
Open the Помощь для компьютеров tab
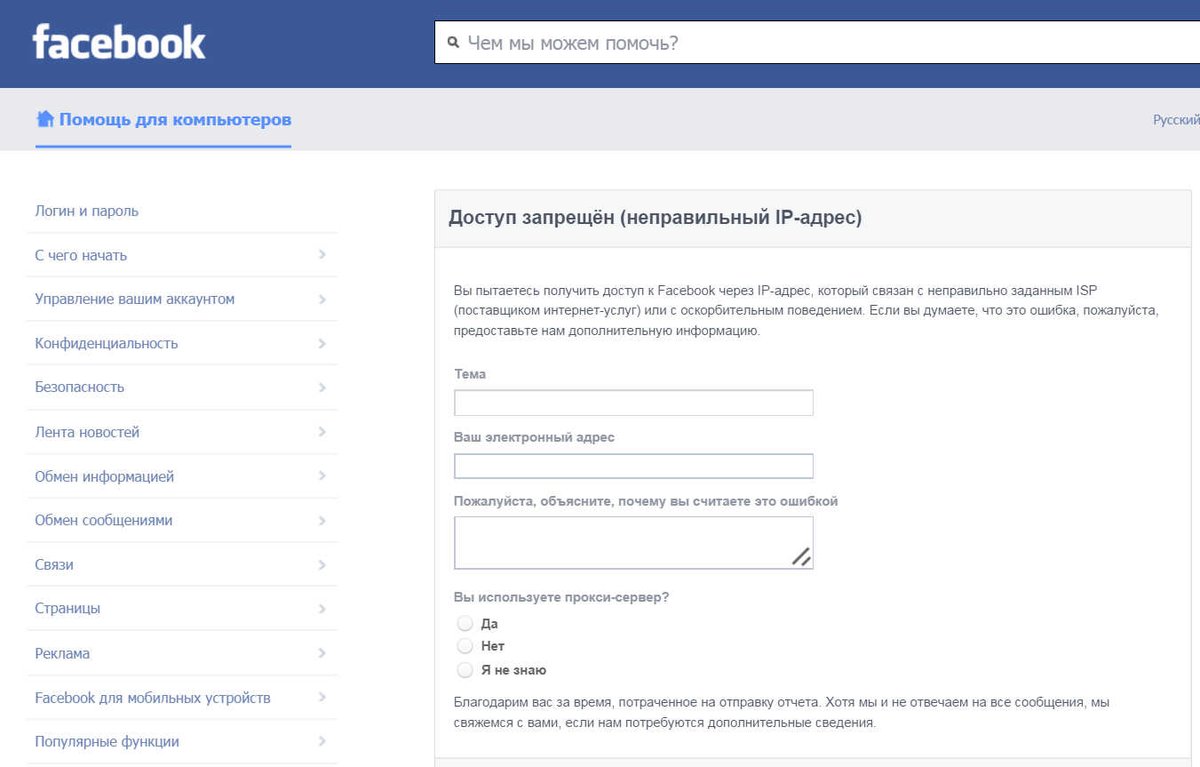175,120
